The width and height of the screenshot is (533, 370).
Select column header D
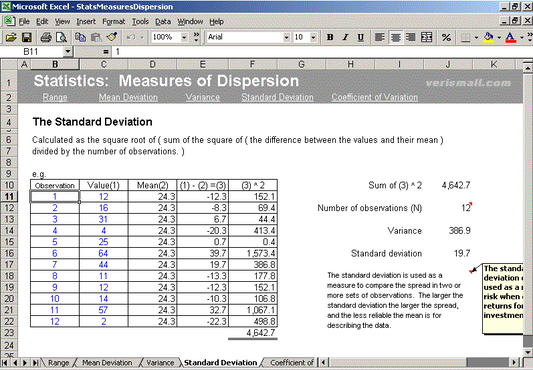point(152,64)
